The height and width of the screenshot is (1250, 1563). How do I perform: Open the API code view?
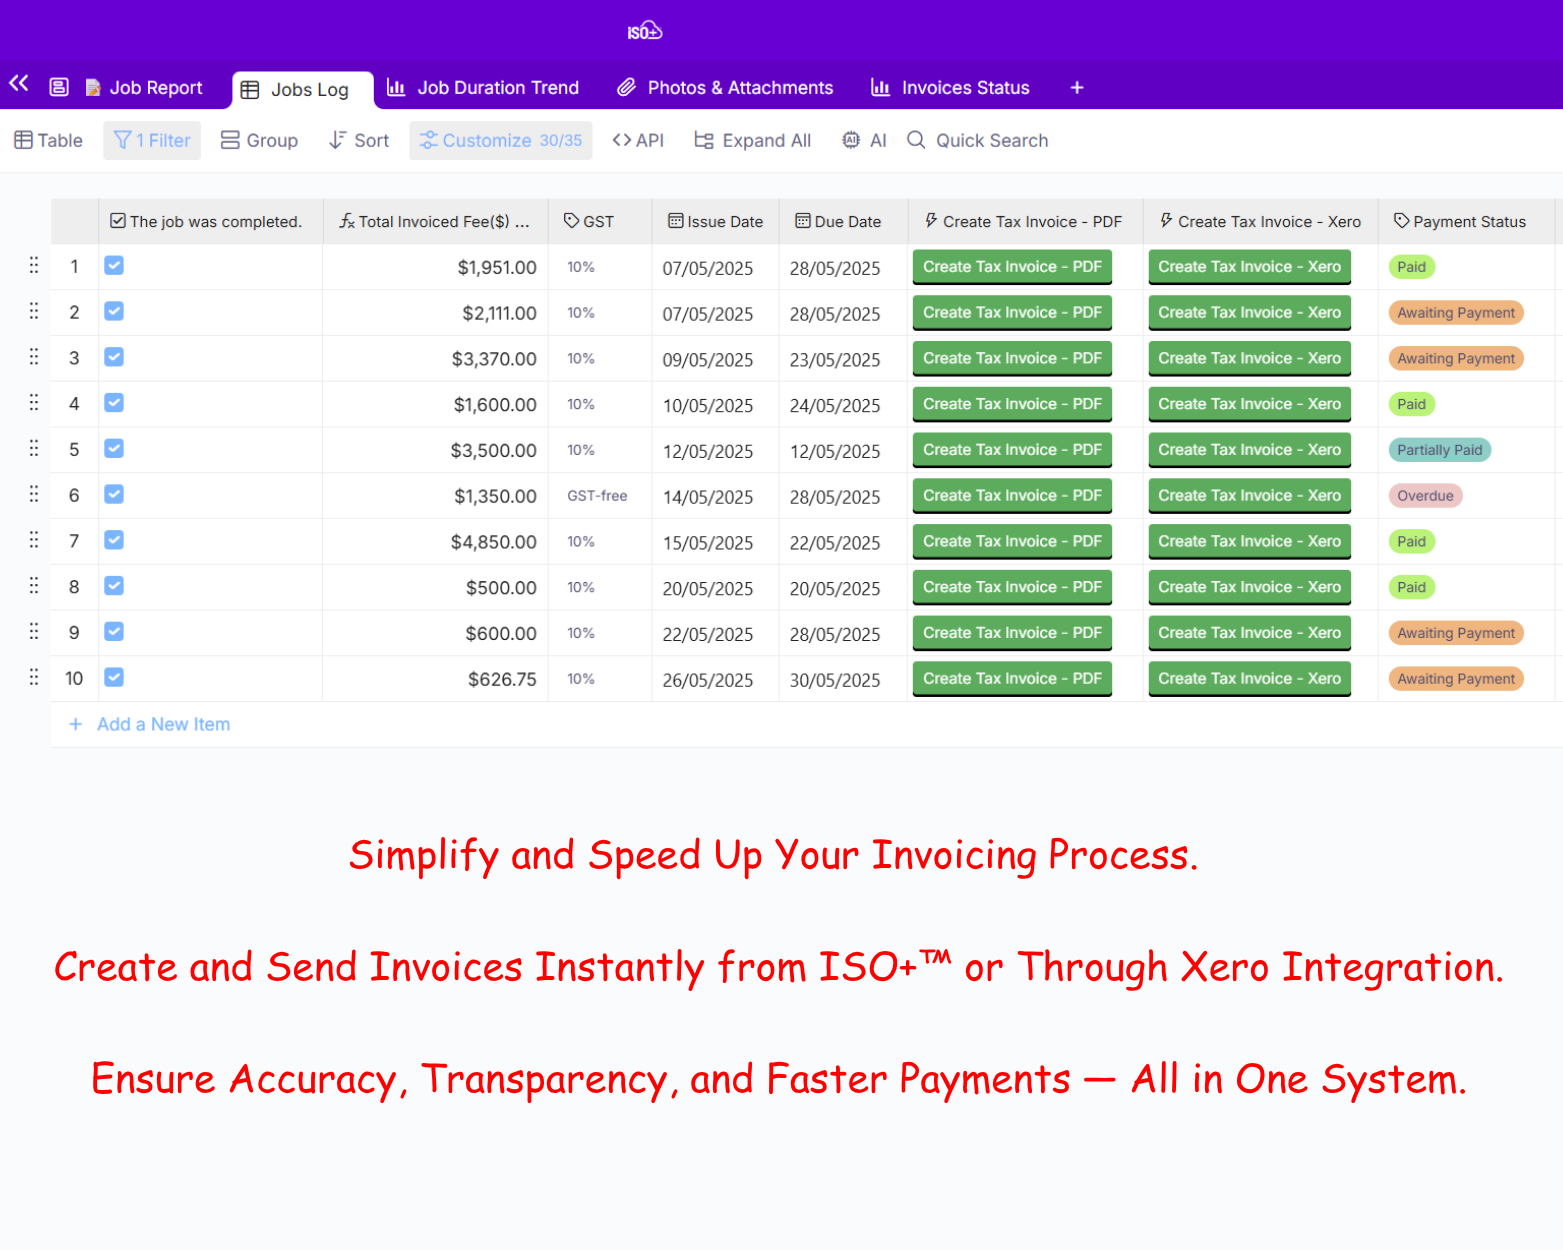click(x=638, y=141)
